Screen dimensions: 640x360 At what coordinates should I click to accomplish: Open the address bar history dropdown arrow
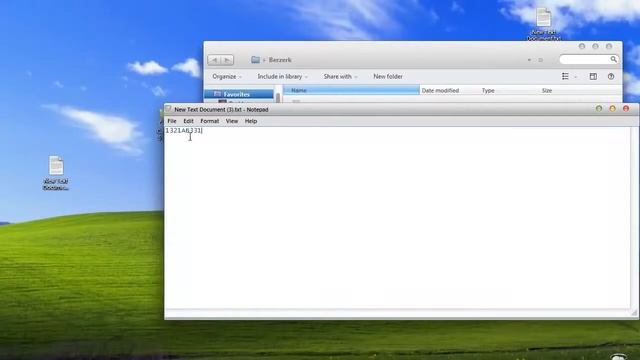pos(529,60)
